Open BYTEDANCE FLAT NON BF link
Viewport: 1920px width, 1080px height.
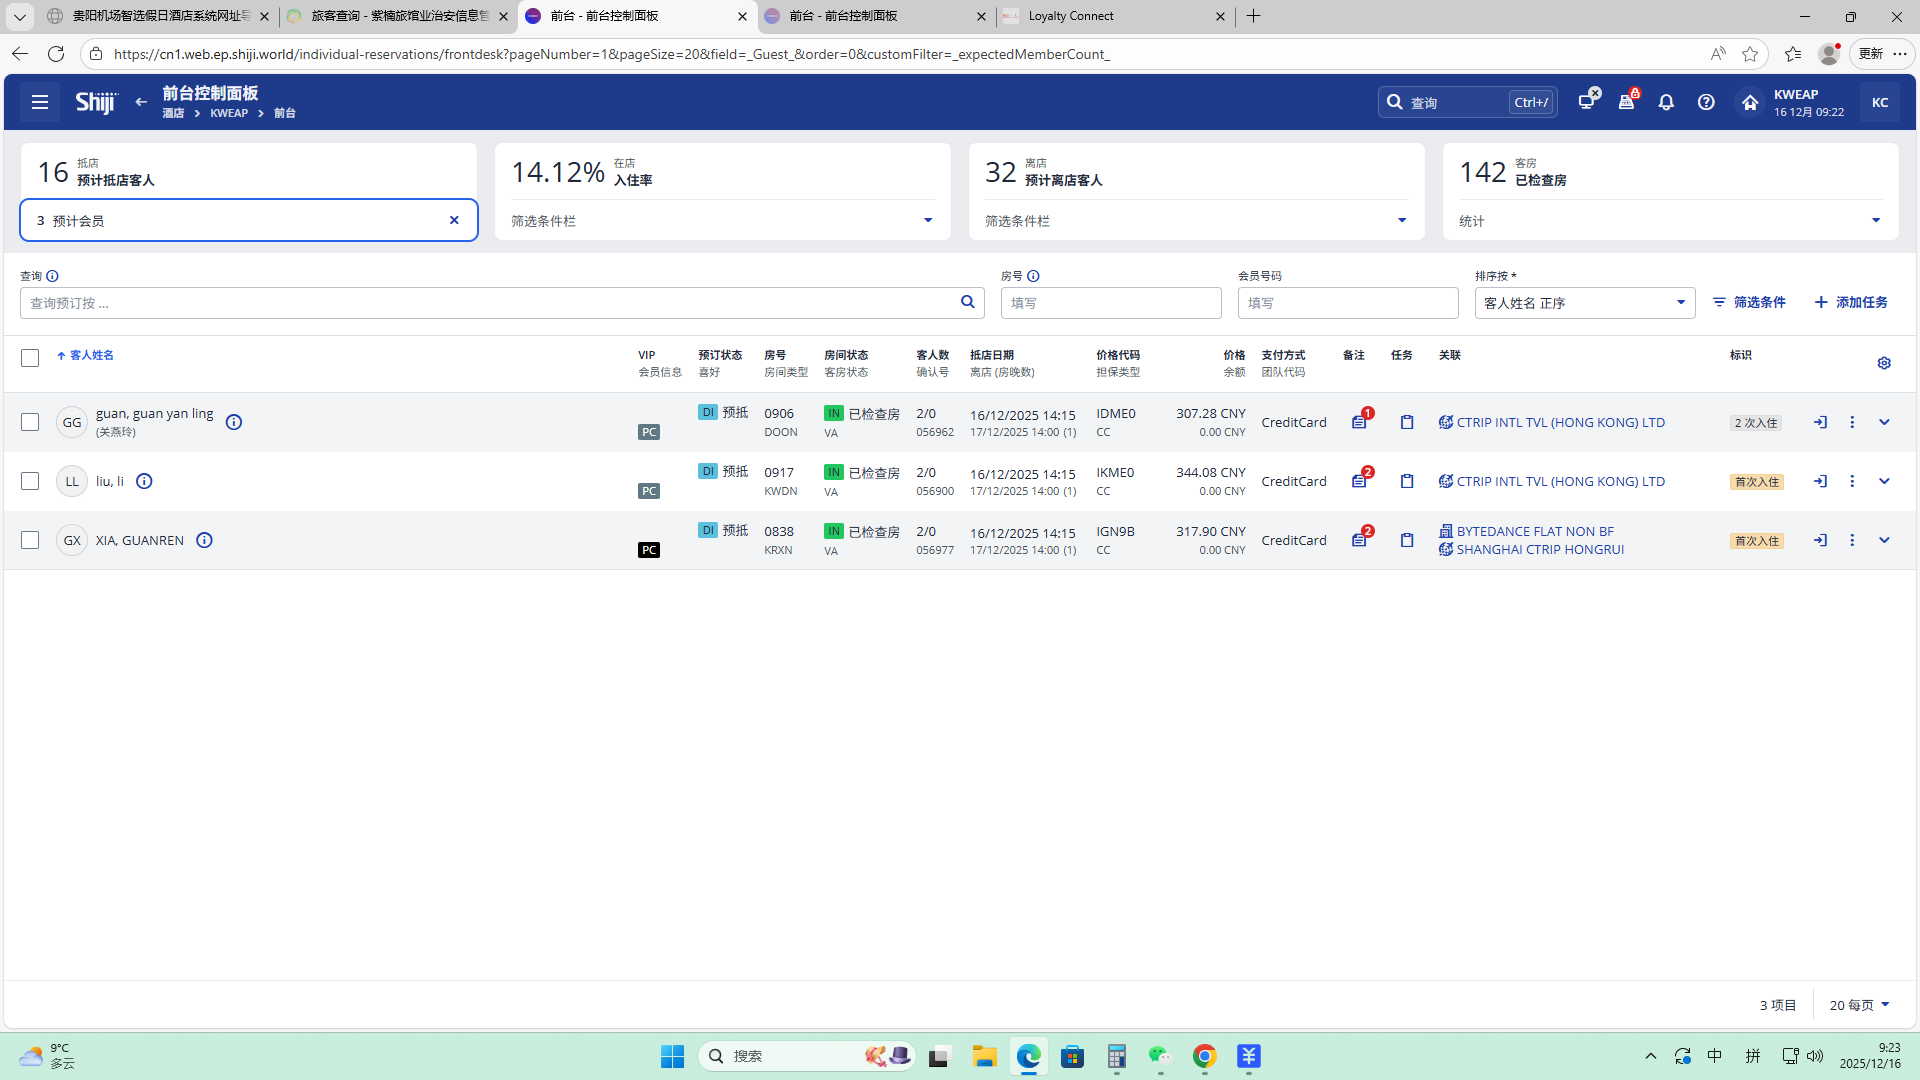click(x=1534, y=531)
